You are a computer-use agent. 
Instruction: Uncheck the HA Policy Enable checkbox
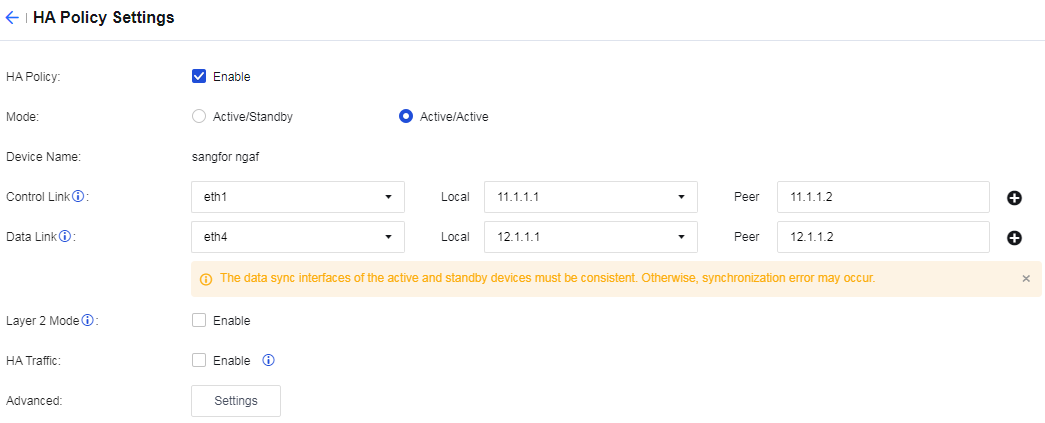199,76
